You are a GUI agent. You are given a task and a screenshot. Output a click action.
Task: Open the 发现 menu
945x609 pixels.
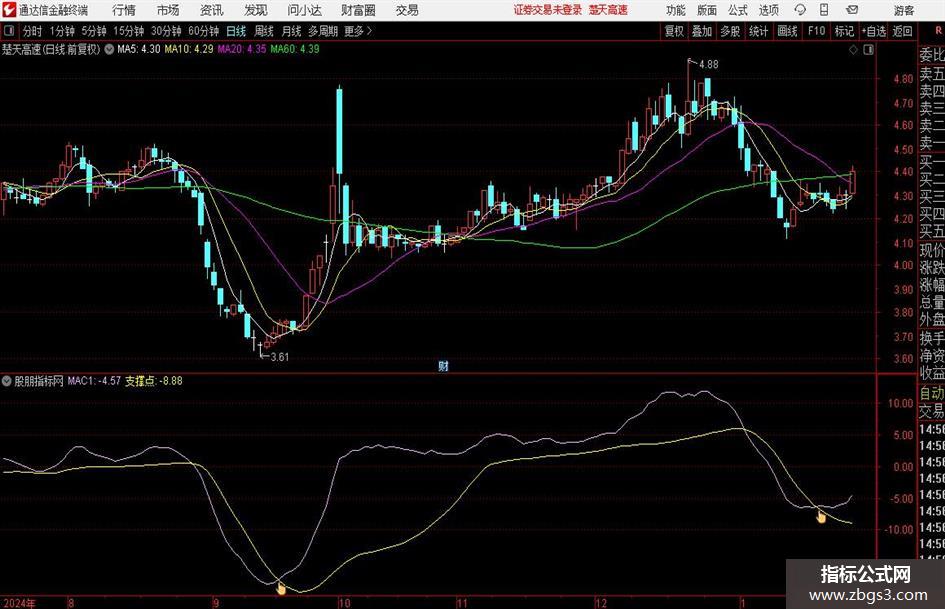(256, 10)
